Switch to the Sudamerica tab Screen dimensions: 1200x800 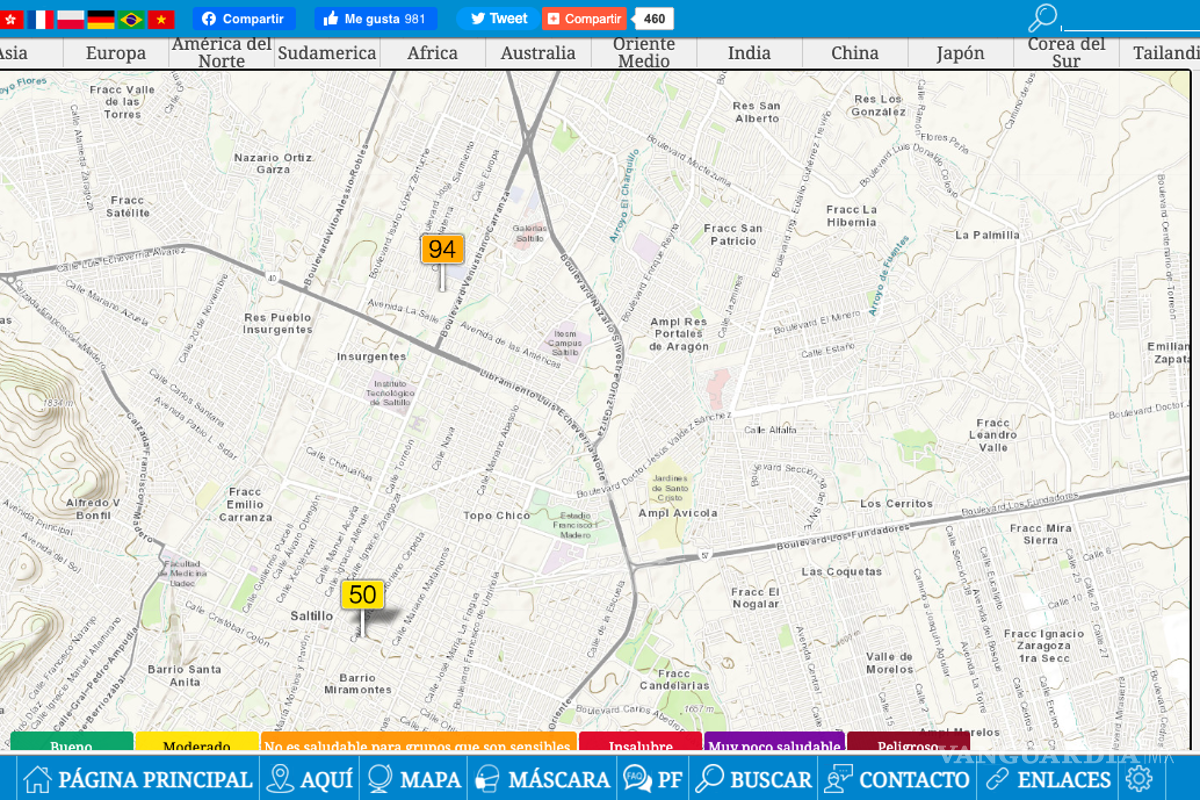(x=327, y=53)
